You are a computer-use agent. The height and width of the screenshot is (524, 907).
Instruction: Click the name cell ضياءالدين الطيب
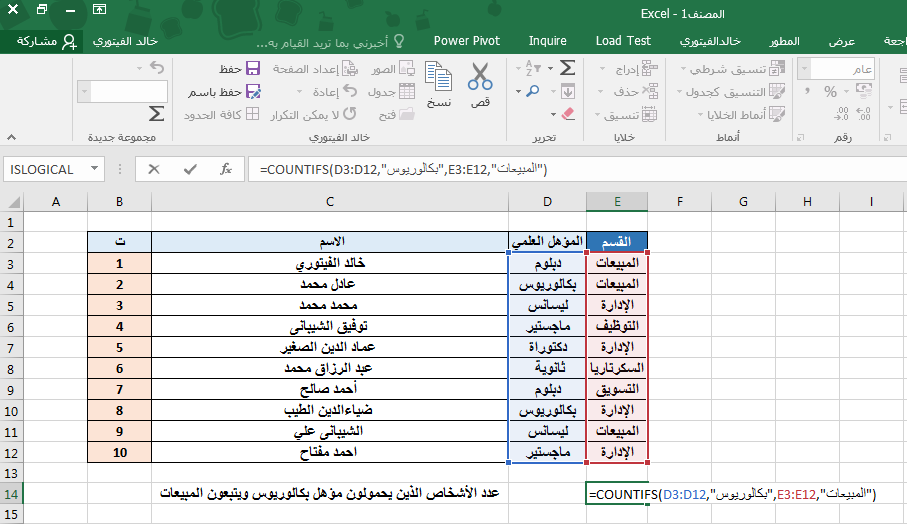[x=330, y=410]
